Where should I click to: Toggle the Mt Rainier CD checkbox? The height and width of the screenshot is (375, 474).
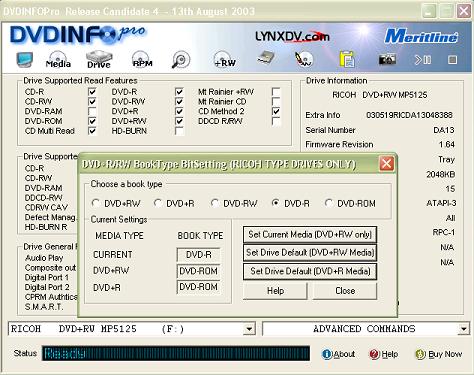pyautogui.click(x=276, y=101)
